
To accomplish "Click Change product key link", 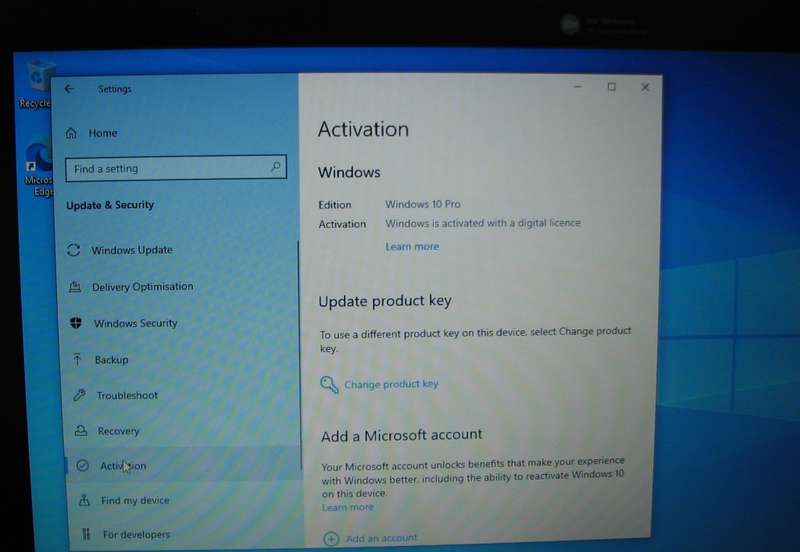I will pos(391,384).
